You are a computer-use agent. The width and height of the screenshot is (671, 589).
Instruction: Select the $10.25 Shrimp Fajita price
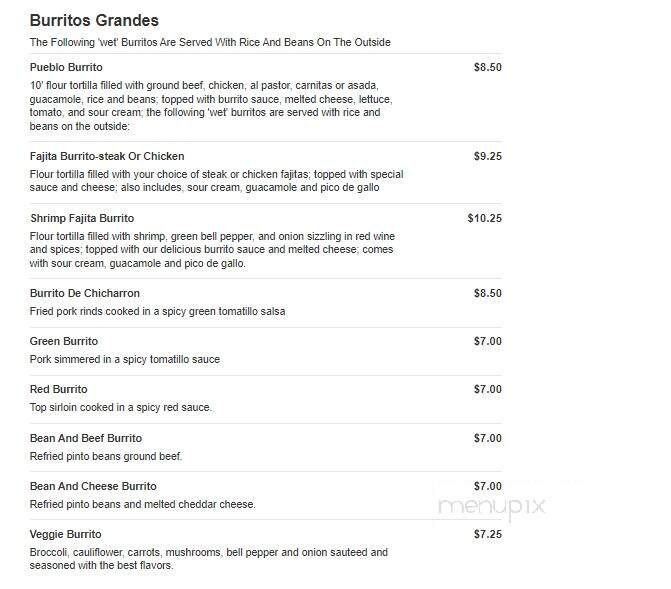(484, 218)
